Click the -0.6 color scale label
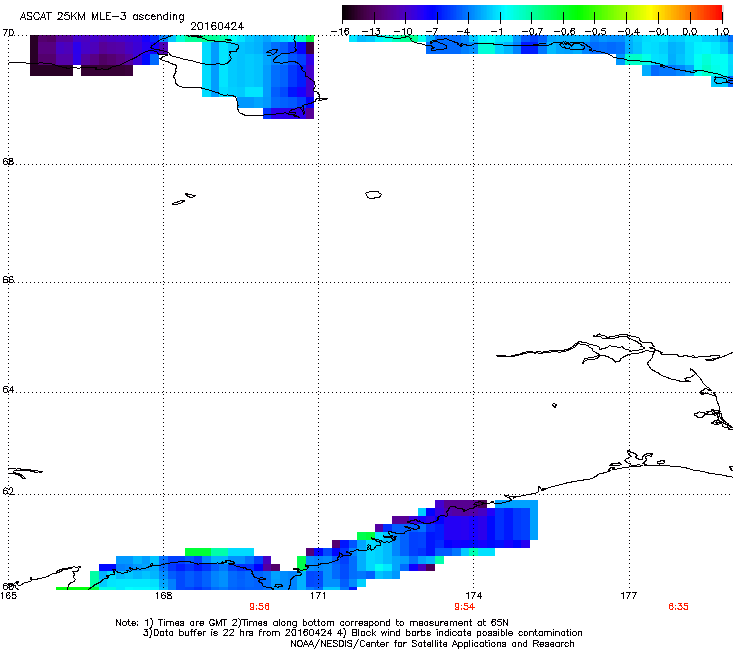740x650 pixels. [564, 32]
